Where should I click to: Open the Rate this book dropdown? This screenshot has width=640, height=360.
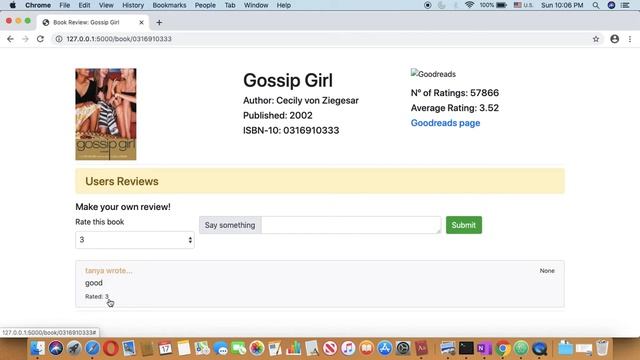[x=135, y=240]
